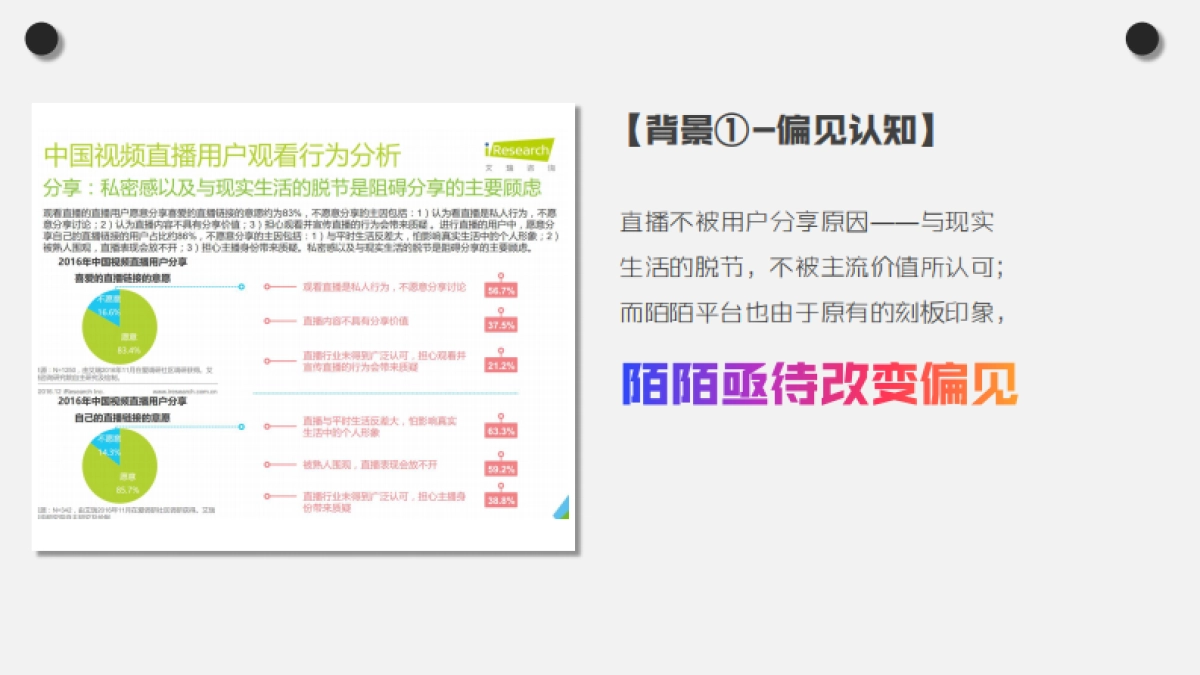Screen dimensions: 1200x675
Task: Click the iResearch logo on the chart
Action: coord(519,147)
